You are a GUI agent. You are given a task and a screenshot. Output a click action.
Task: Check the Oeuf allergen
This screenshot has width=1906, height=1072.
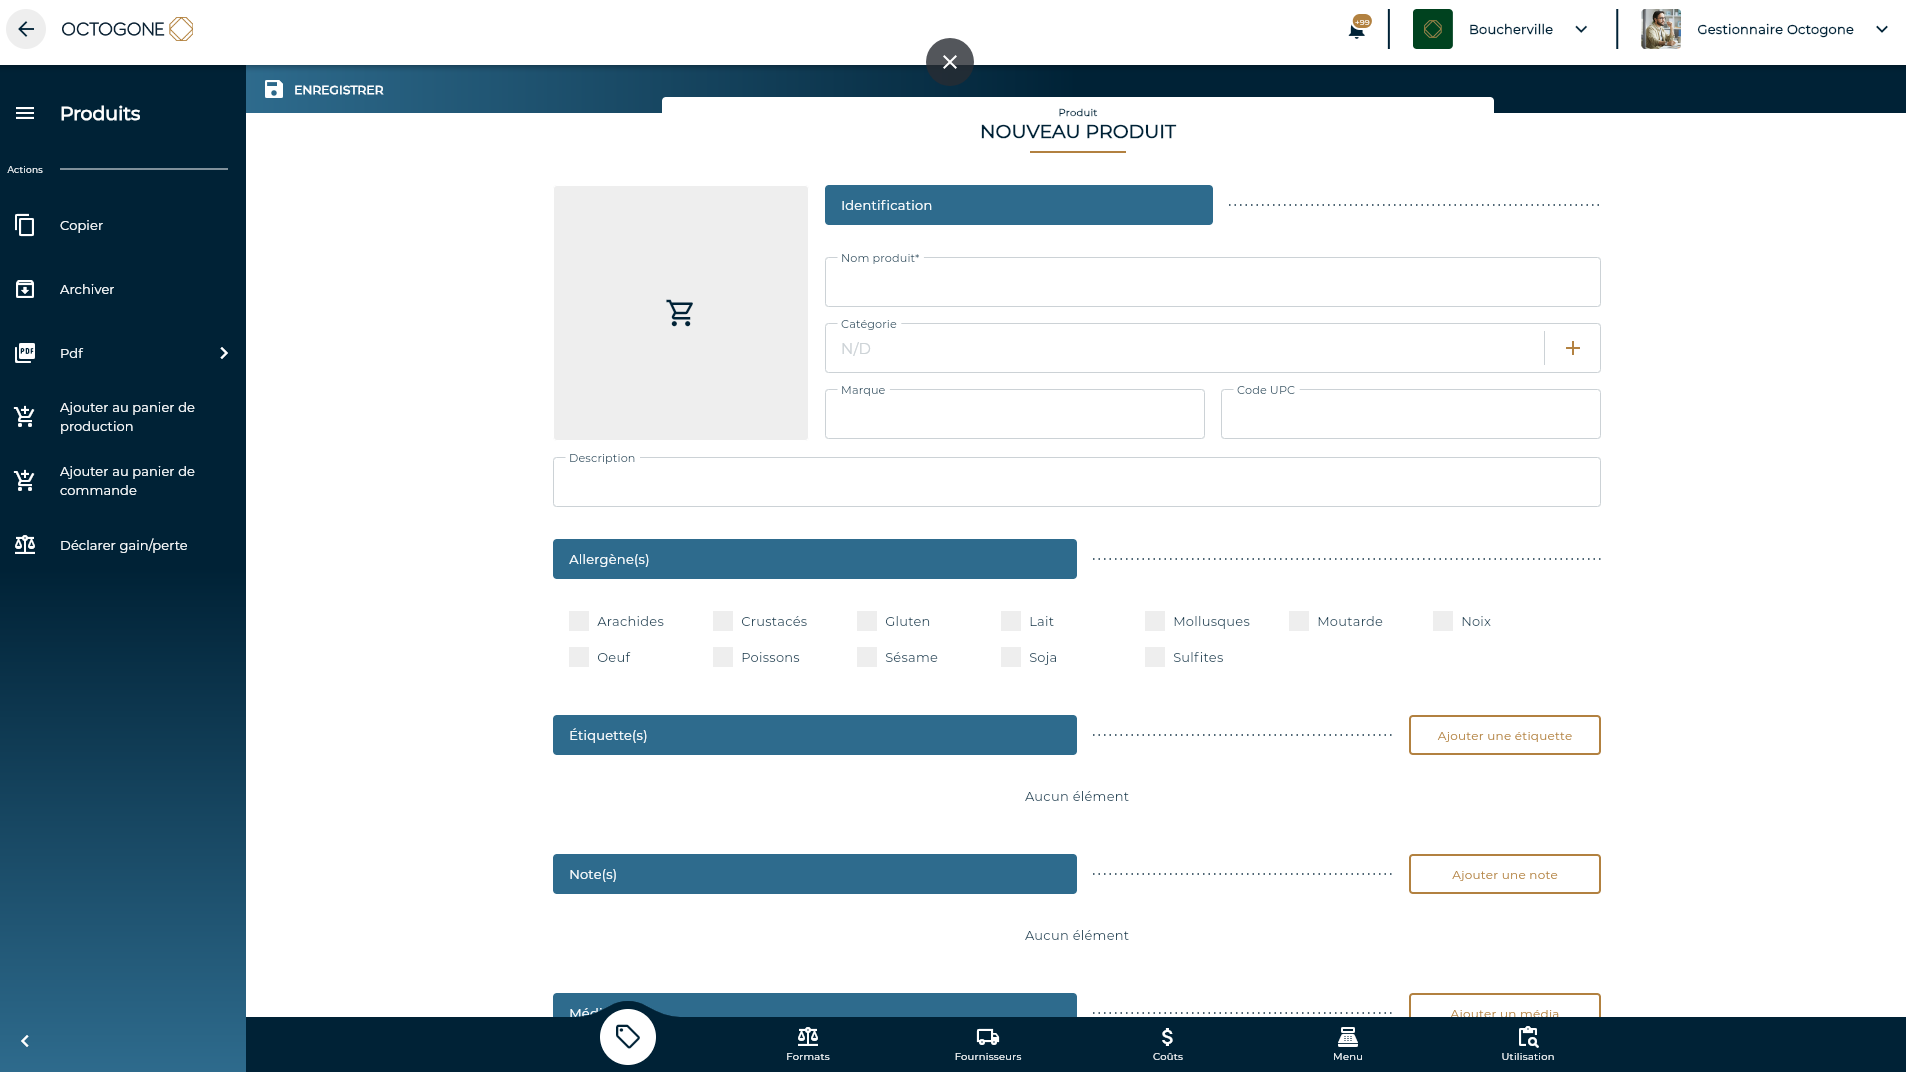click(579, 657)
